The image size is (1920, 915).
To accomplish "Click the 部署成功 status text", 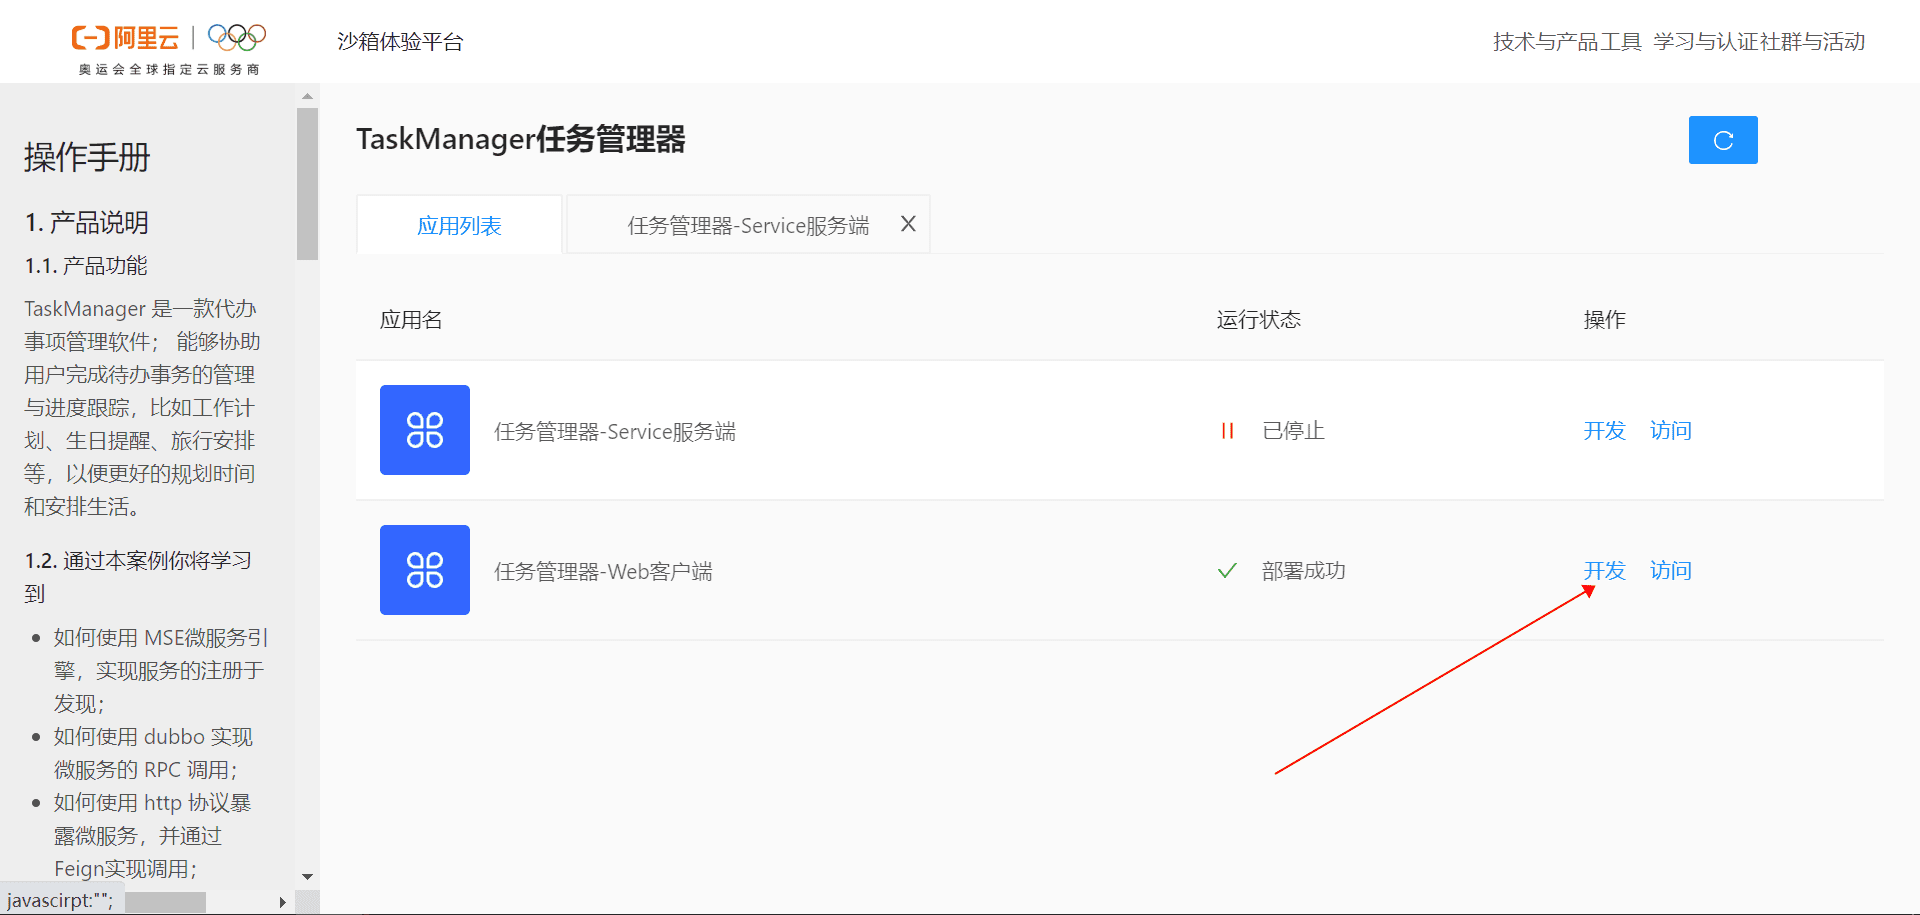I will (1304, 571).
